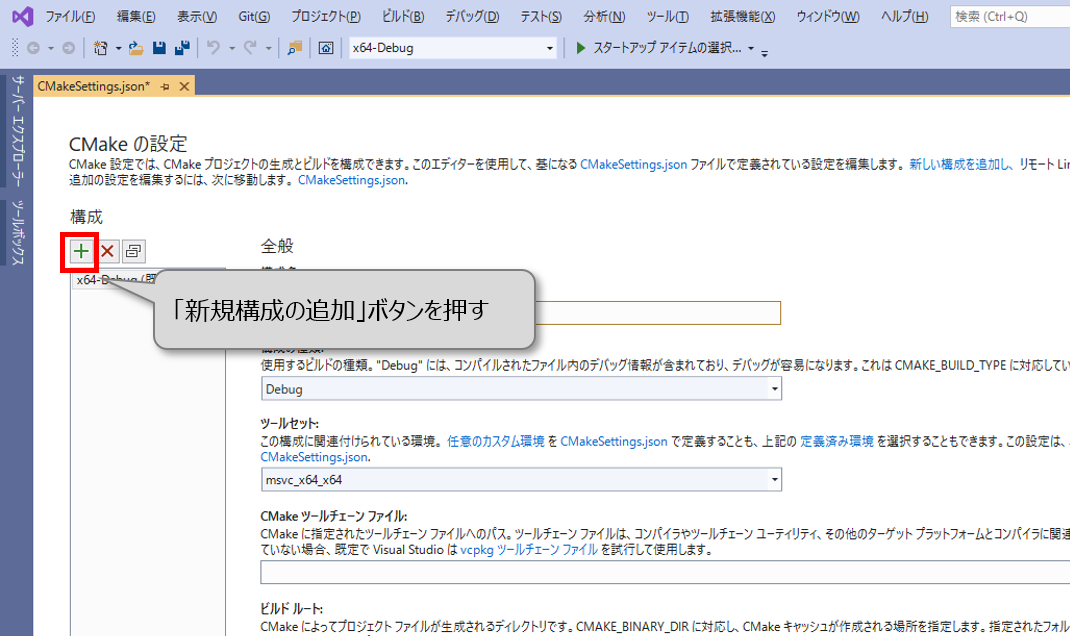Close the CMakeSettings.json tab

pyautogui.click(x=184, y=87)
